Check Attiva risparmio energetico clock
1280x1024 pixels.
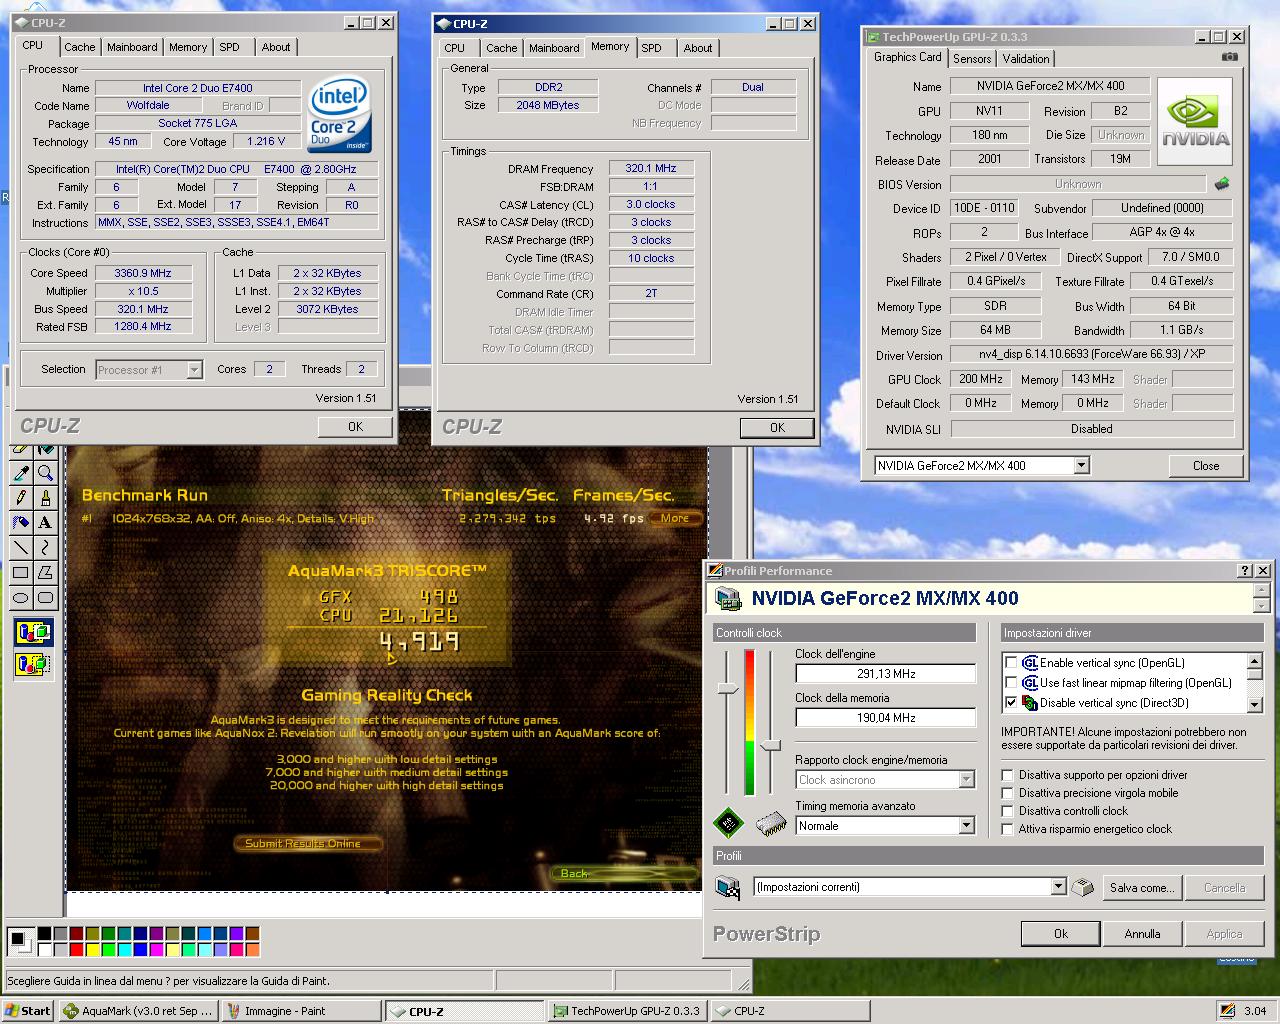[x=1008, y=829]
